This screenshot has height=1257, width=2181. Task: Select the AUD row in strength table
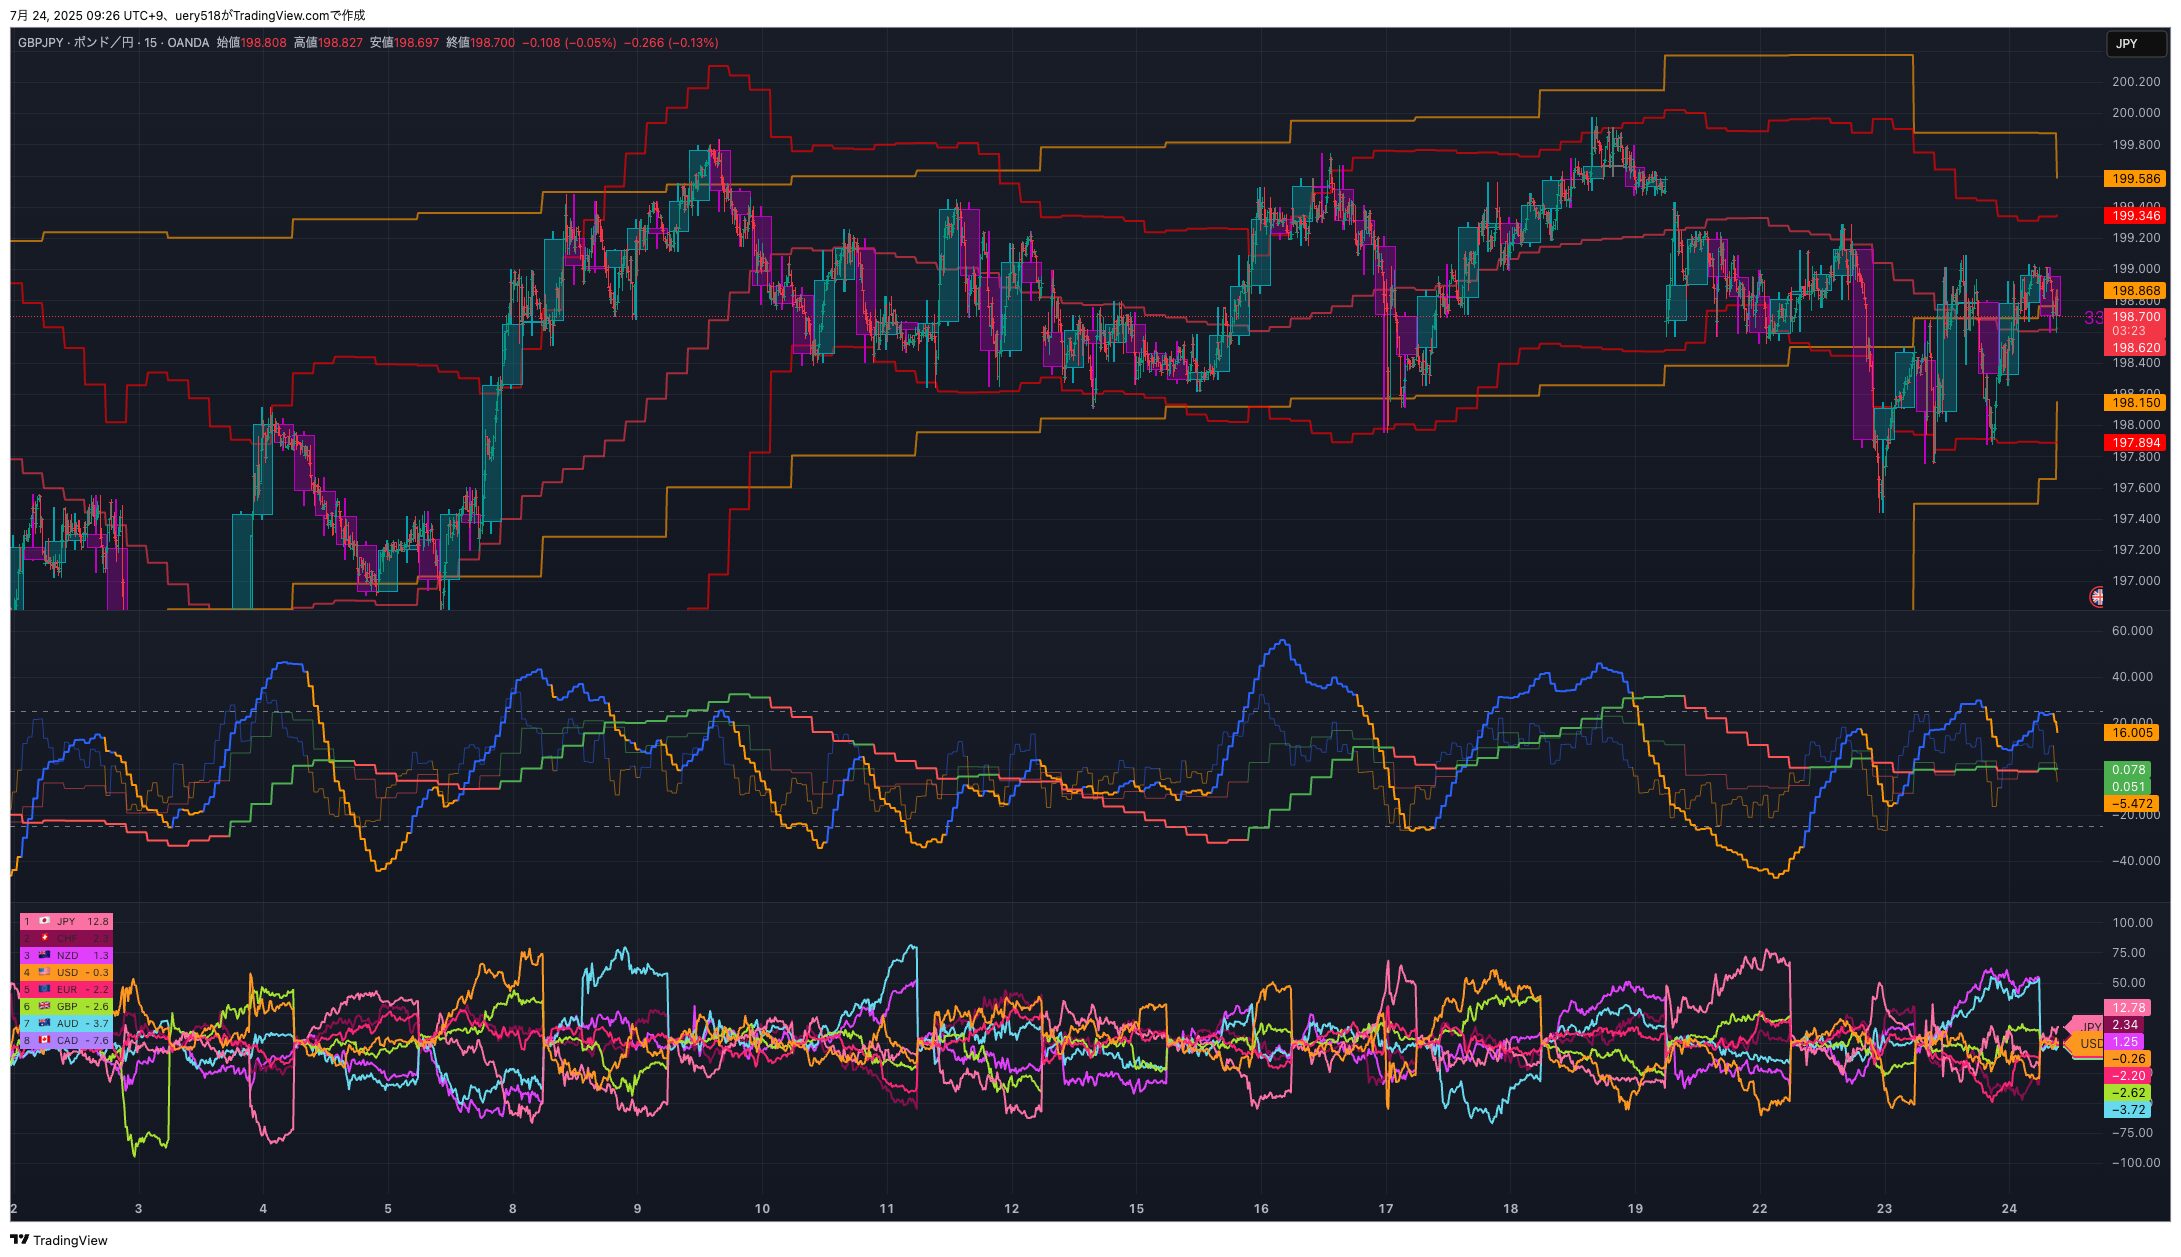[67, 1023]
